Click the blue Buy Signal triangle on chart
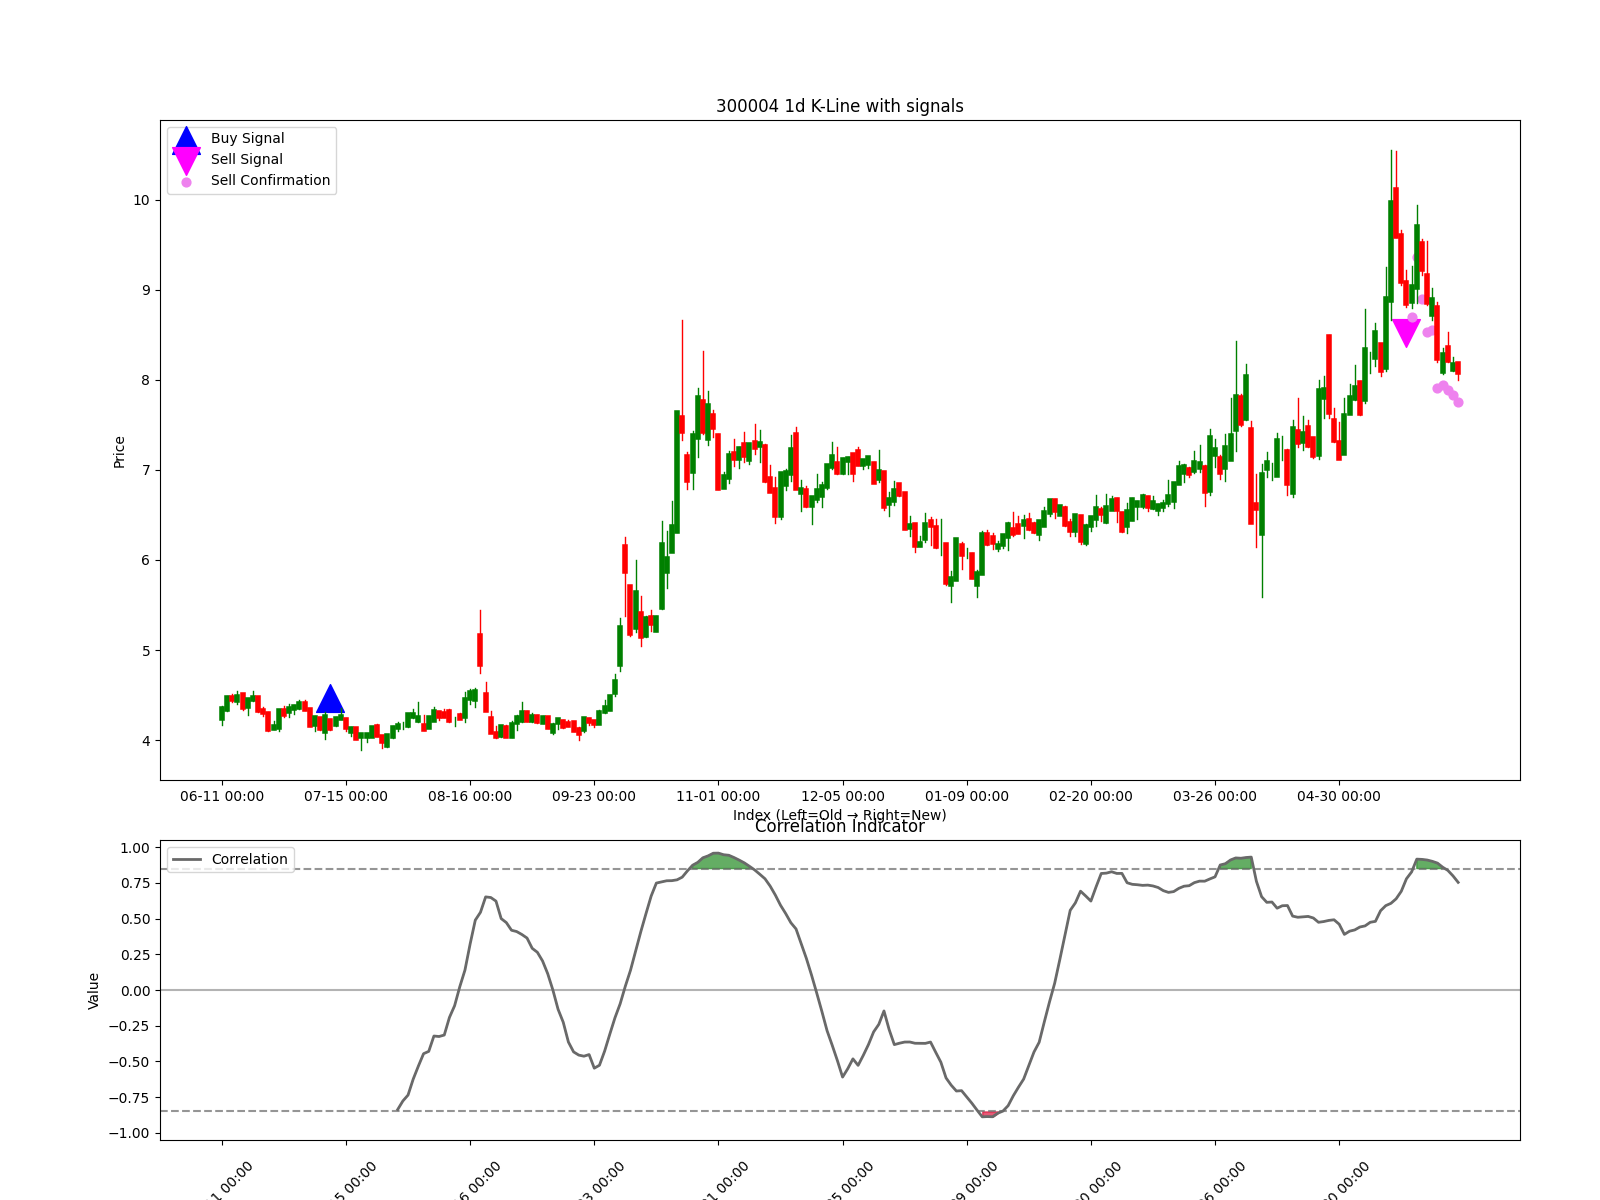 [x=331, y=700]
